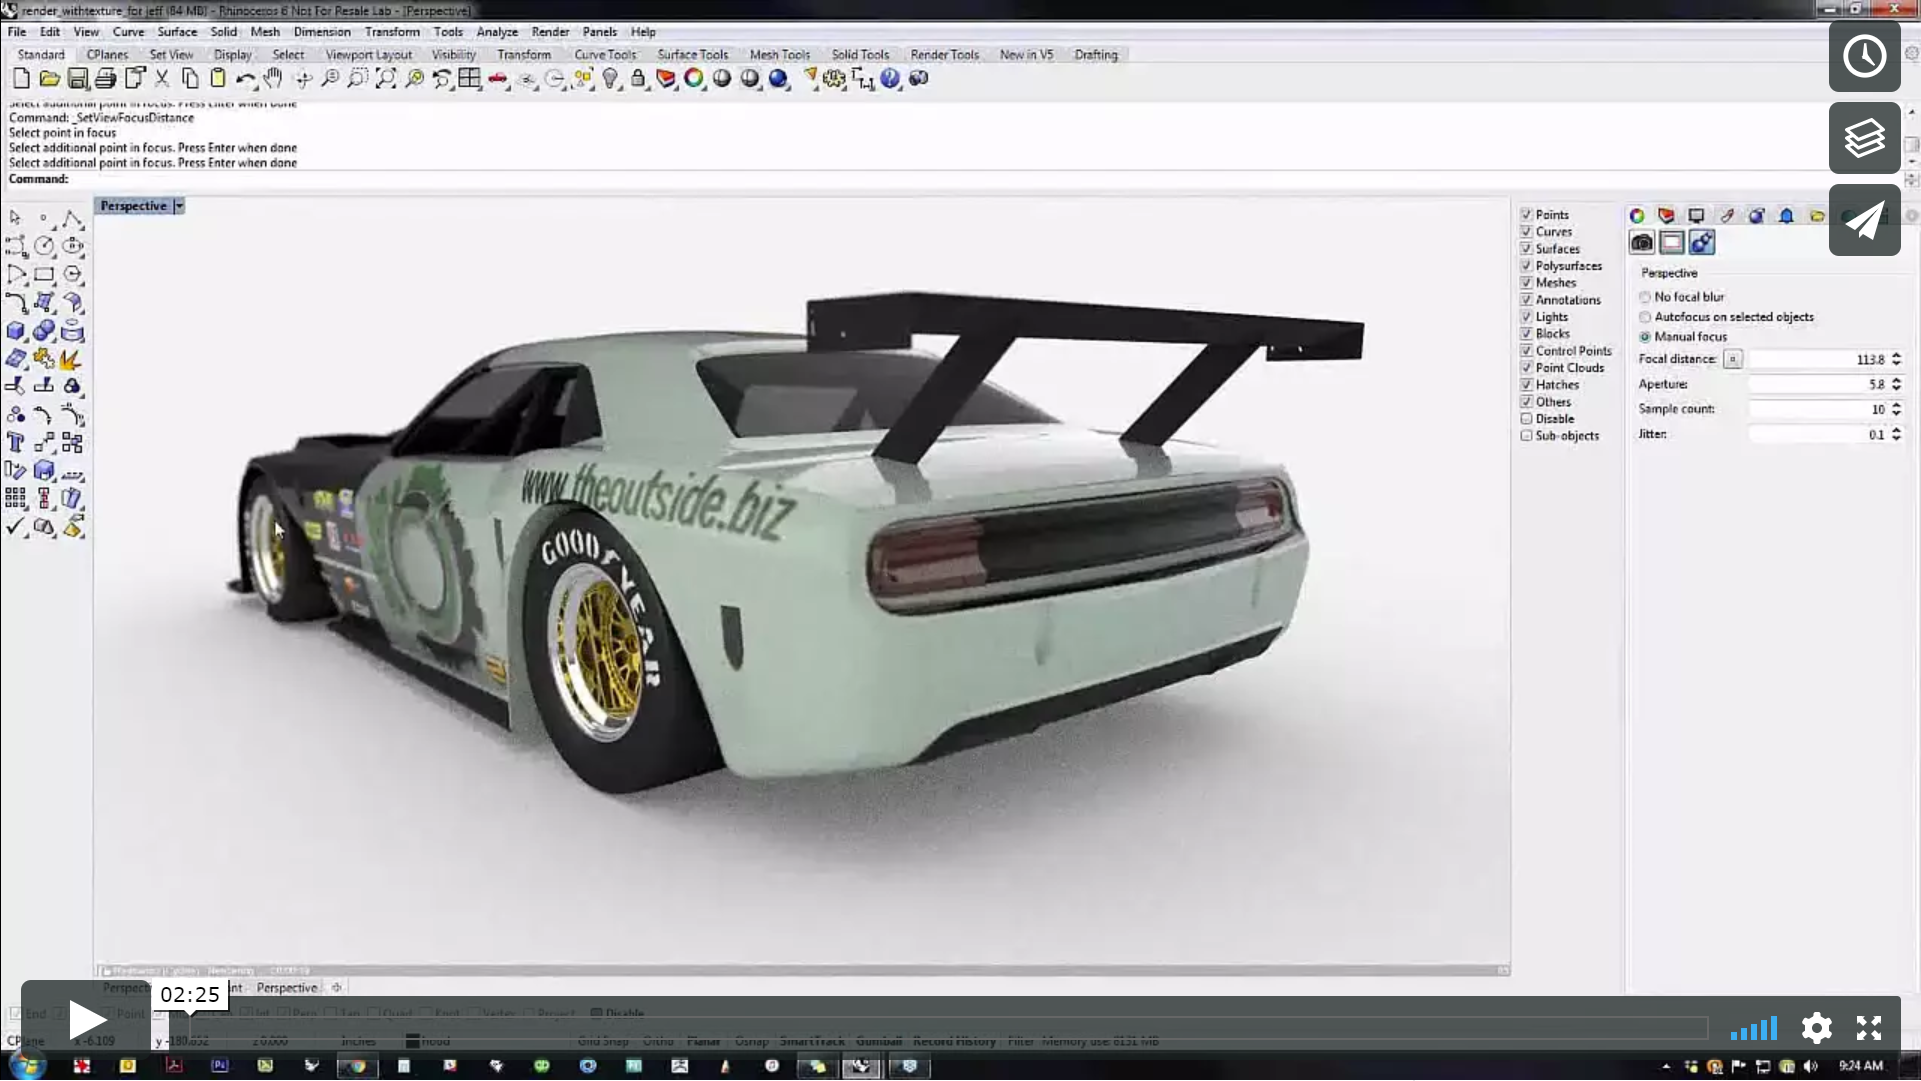Undo the last command with the arrow icon
Viewport: 1921px width, 1081px height.
tap(245, 78)
